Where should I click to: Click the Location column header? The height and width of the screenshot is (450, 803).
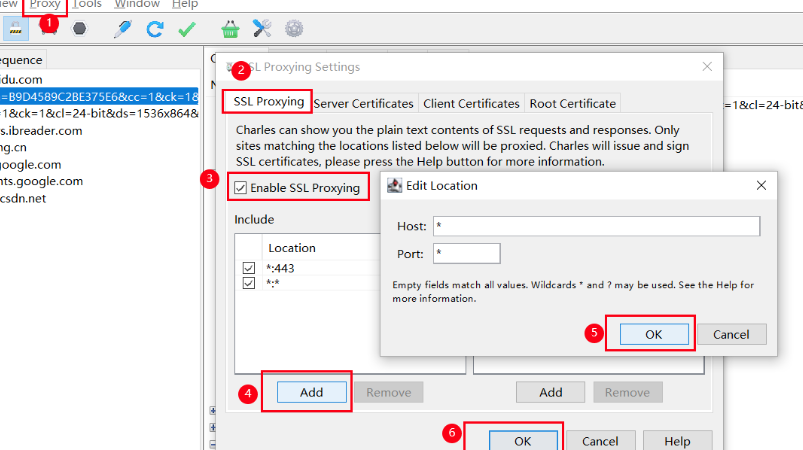point(292,248)
